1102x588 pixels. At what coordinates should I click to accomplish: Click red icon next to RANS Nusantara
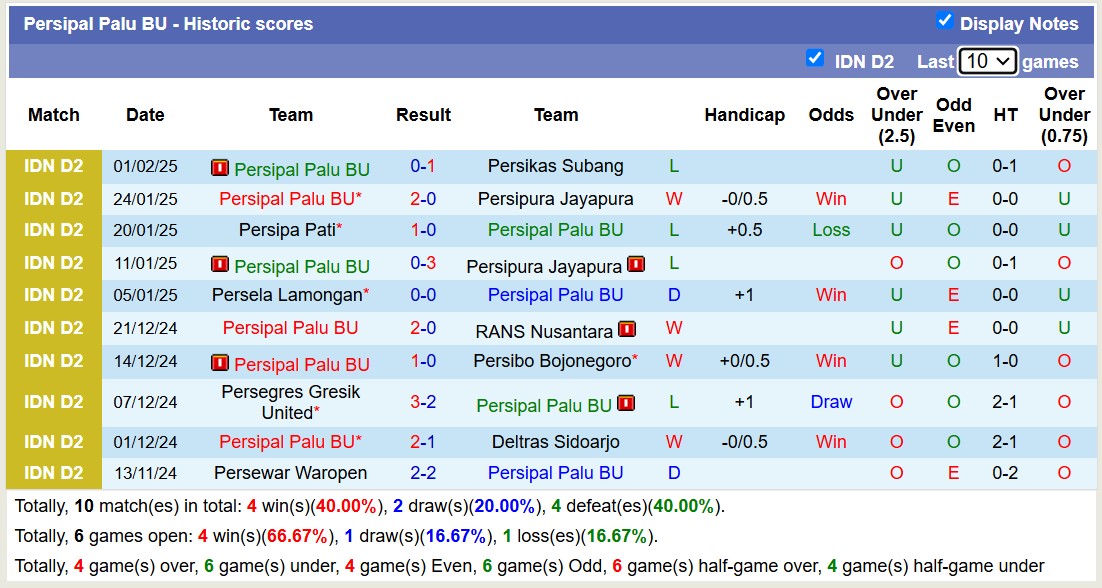[x=627, y=329]
